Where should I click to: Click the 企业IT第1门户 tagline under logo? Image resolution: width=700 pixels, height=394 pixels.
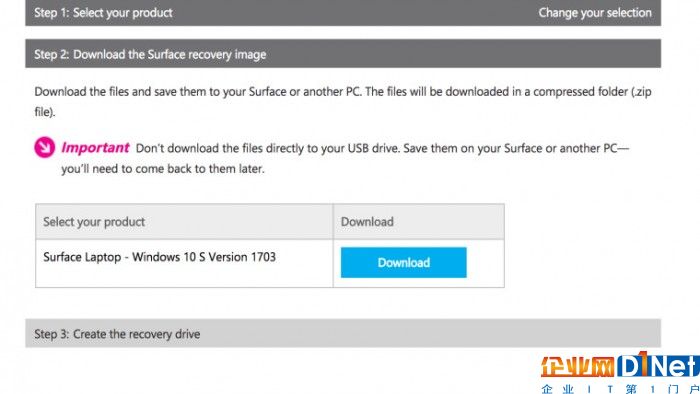click(620, 389)
